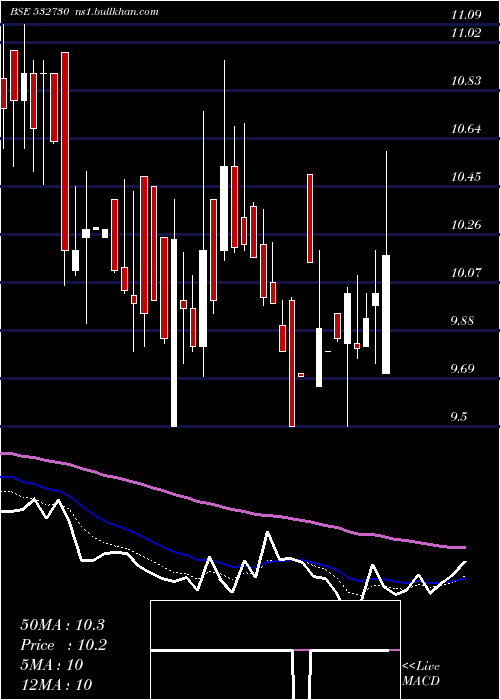500x700 pixels.
Task: Click the 11.09 price axis label
Action: tap(466, 15)
